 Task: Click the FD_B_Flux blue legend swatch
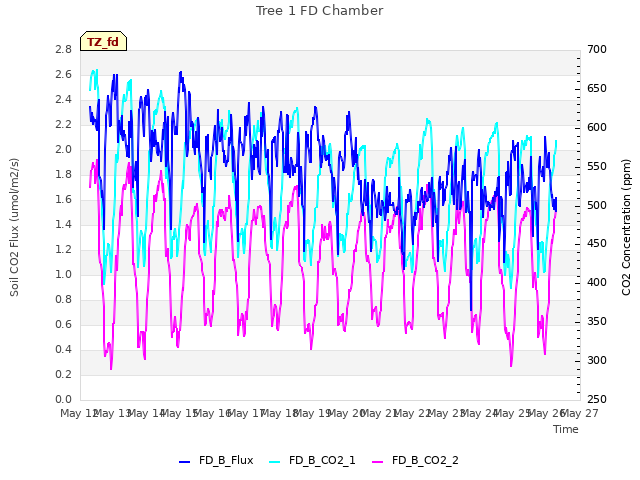(184, 462)
